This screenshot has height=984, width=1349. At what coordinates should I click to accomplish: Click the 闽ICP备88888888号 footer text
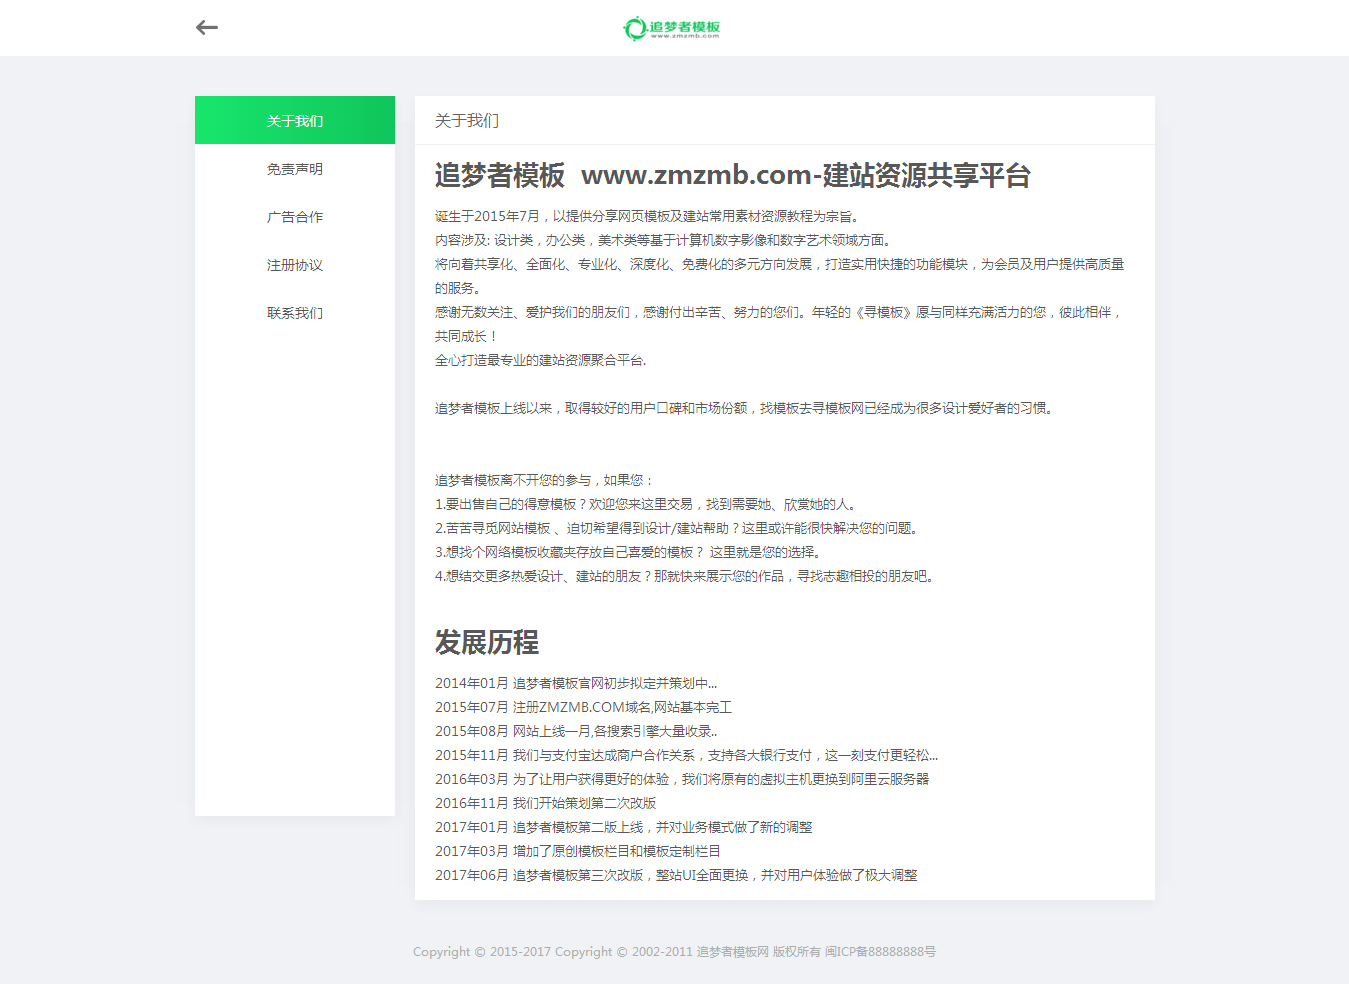880,952
